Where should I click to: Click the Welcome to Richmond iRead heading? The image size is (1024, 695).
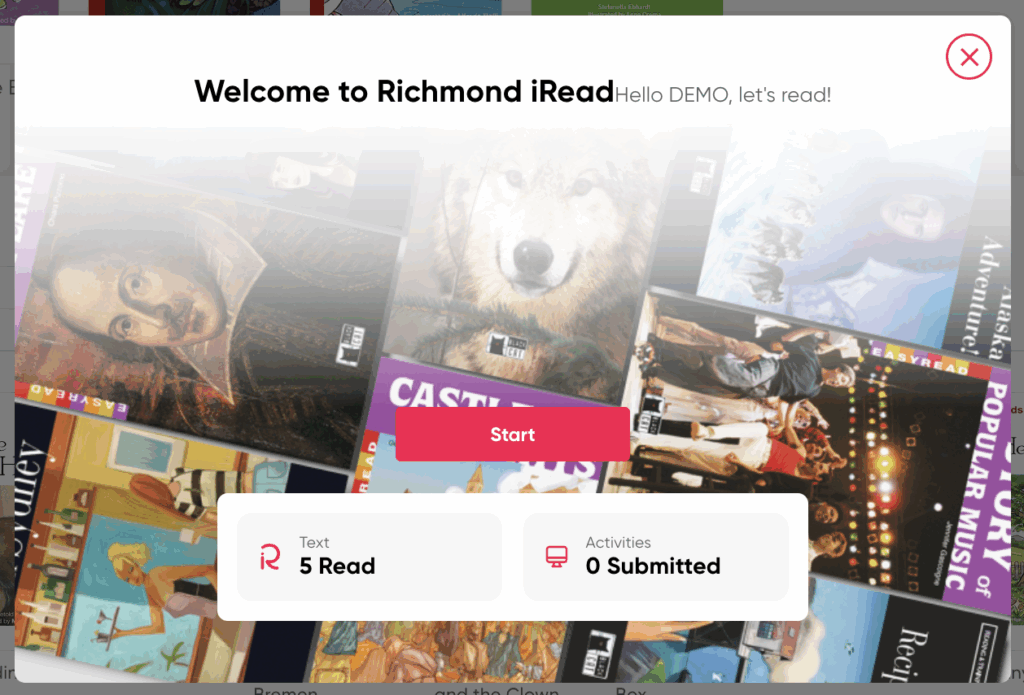click(404, 91)
